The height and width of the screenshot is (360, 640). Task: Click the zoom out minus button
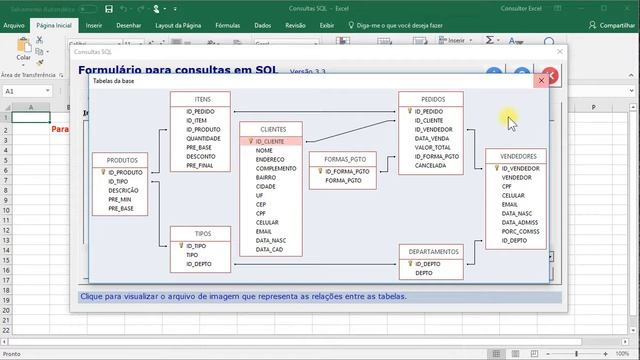coord(548,354)
